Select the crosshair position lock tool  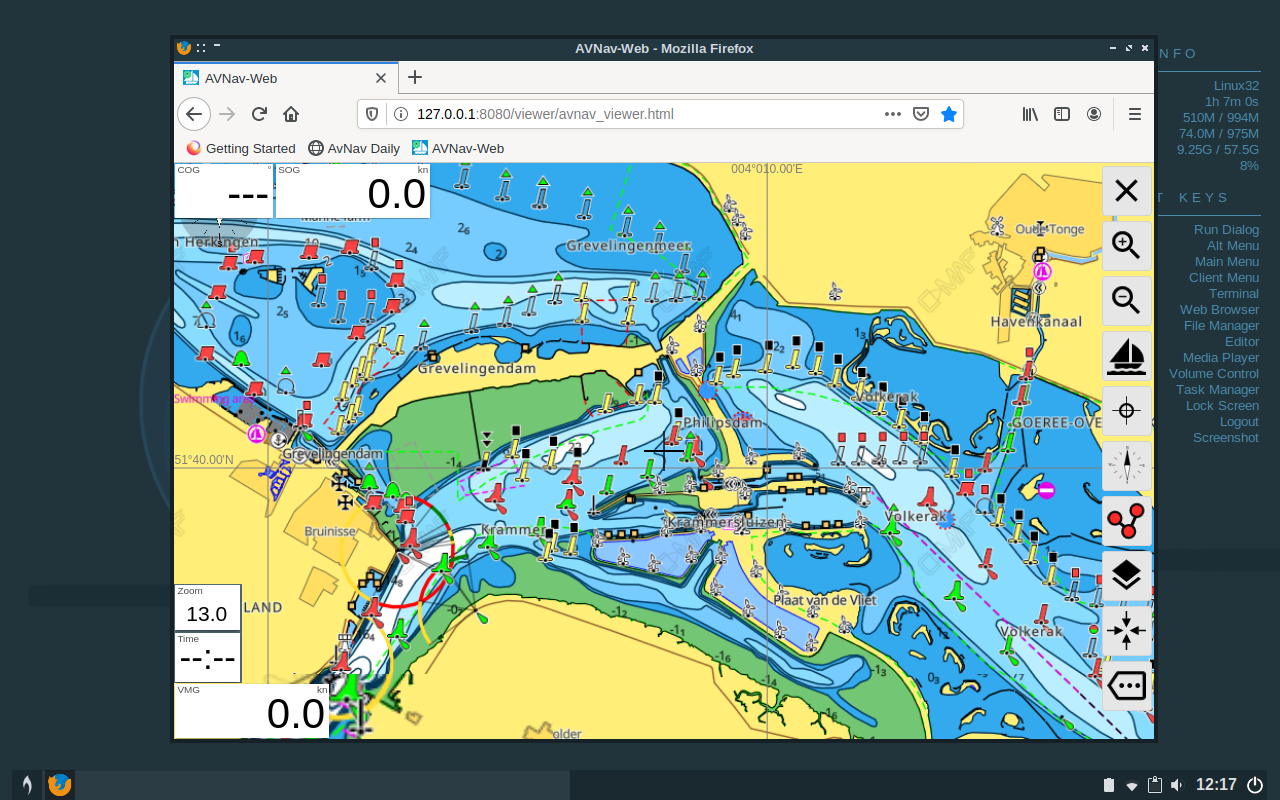(x=1126, y=411)
